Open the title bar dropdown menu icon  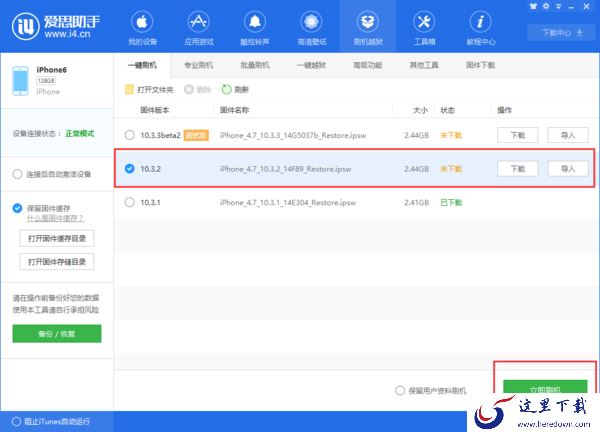559,7
